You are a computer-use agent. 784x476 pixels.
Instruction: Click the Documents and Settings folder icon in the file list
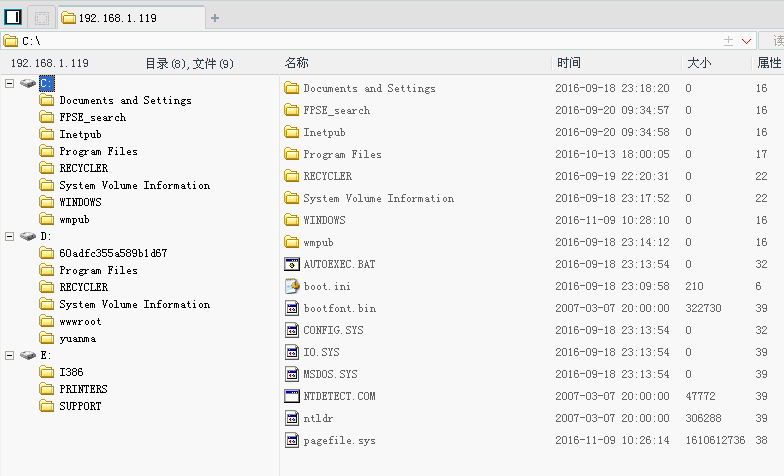click(292, 88)
